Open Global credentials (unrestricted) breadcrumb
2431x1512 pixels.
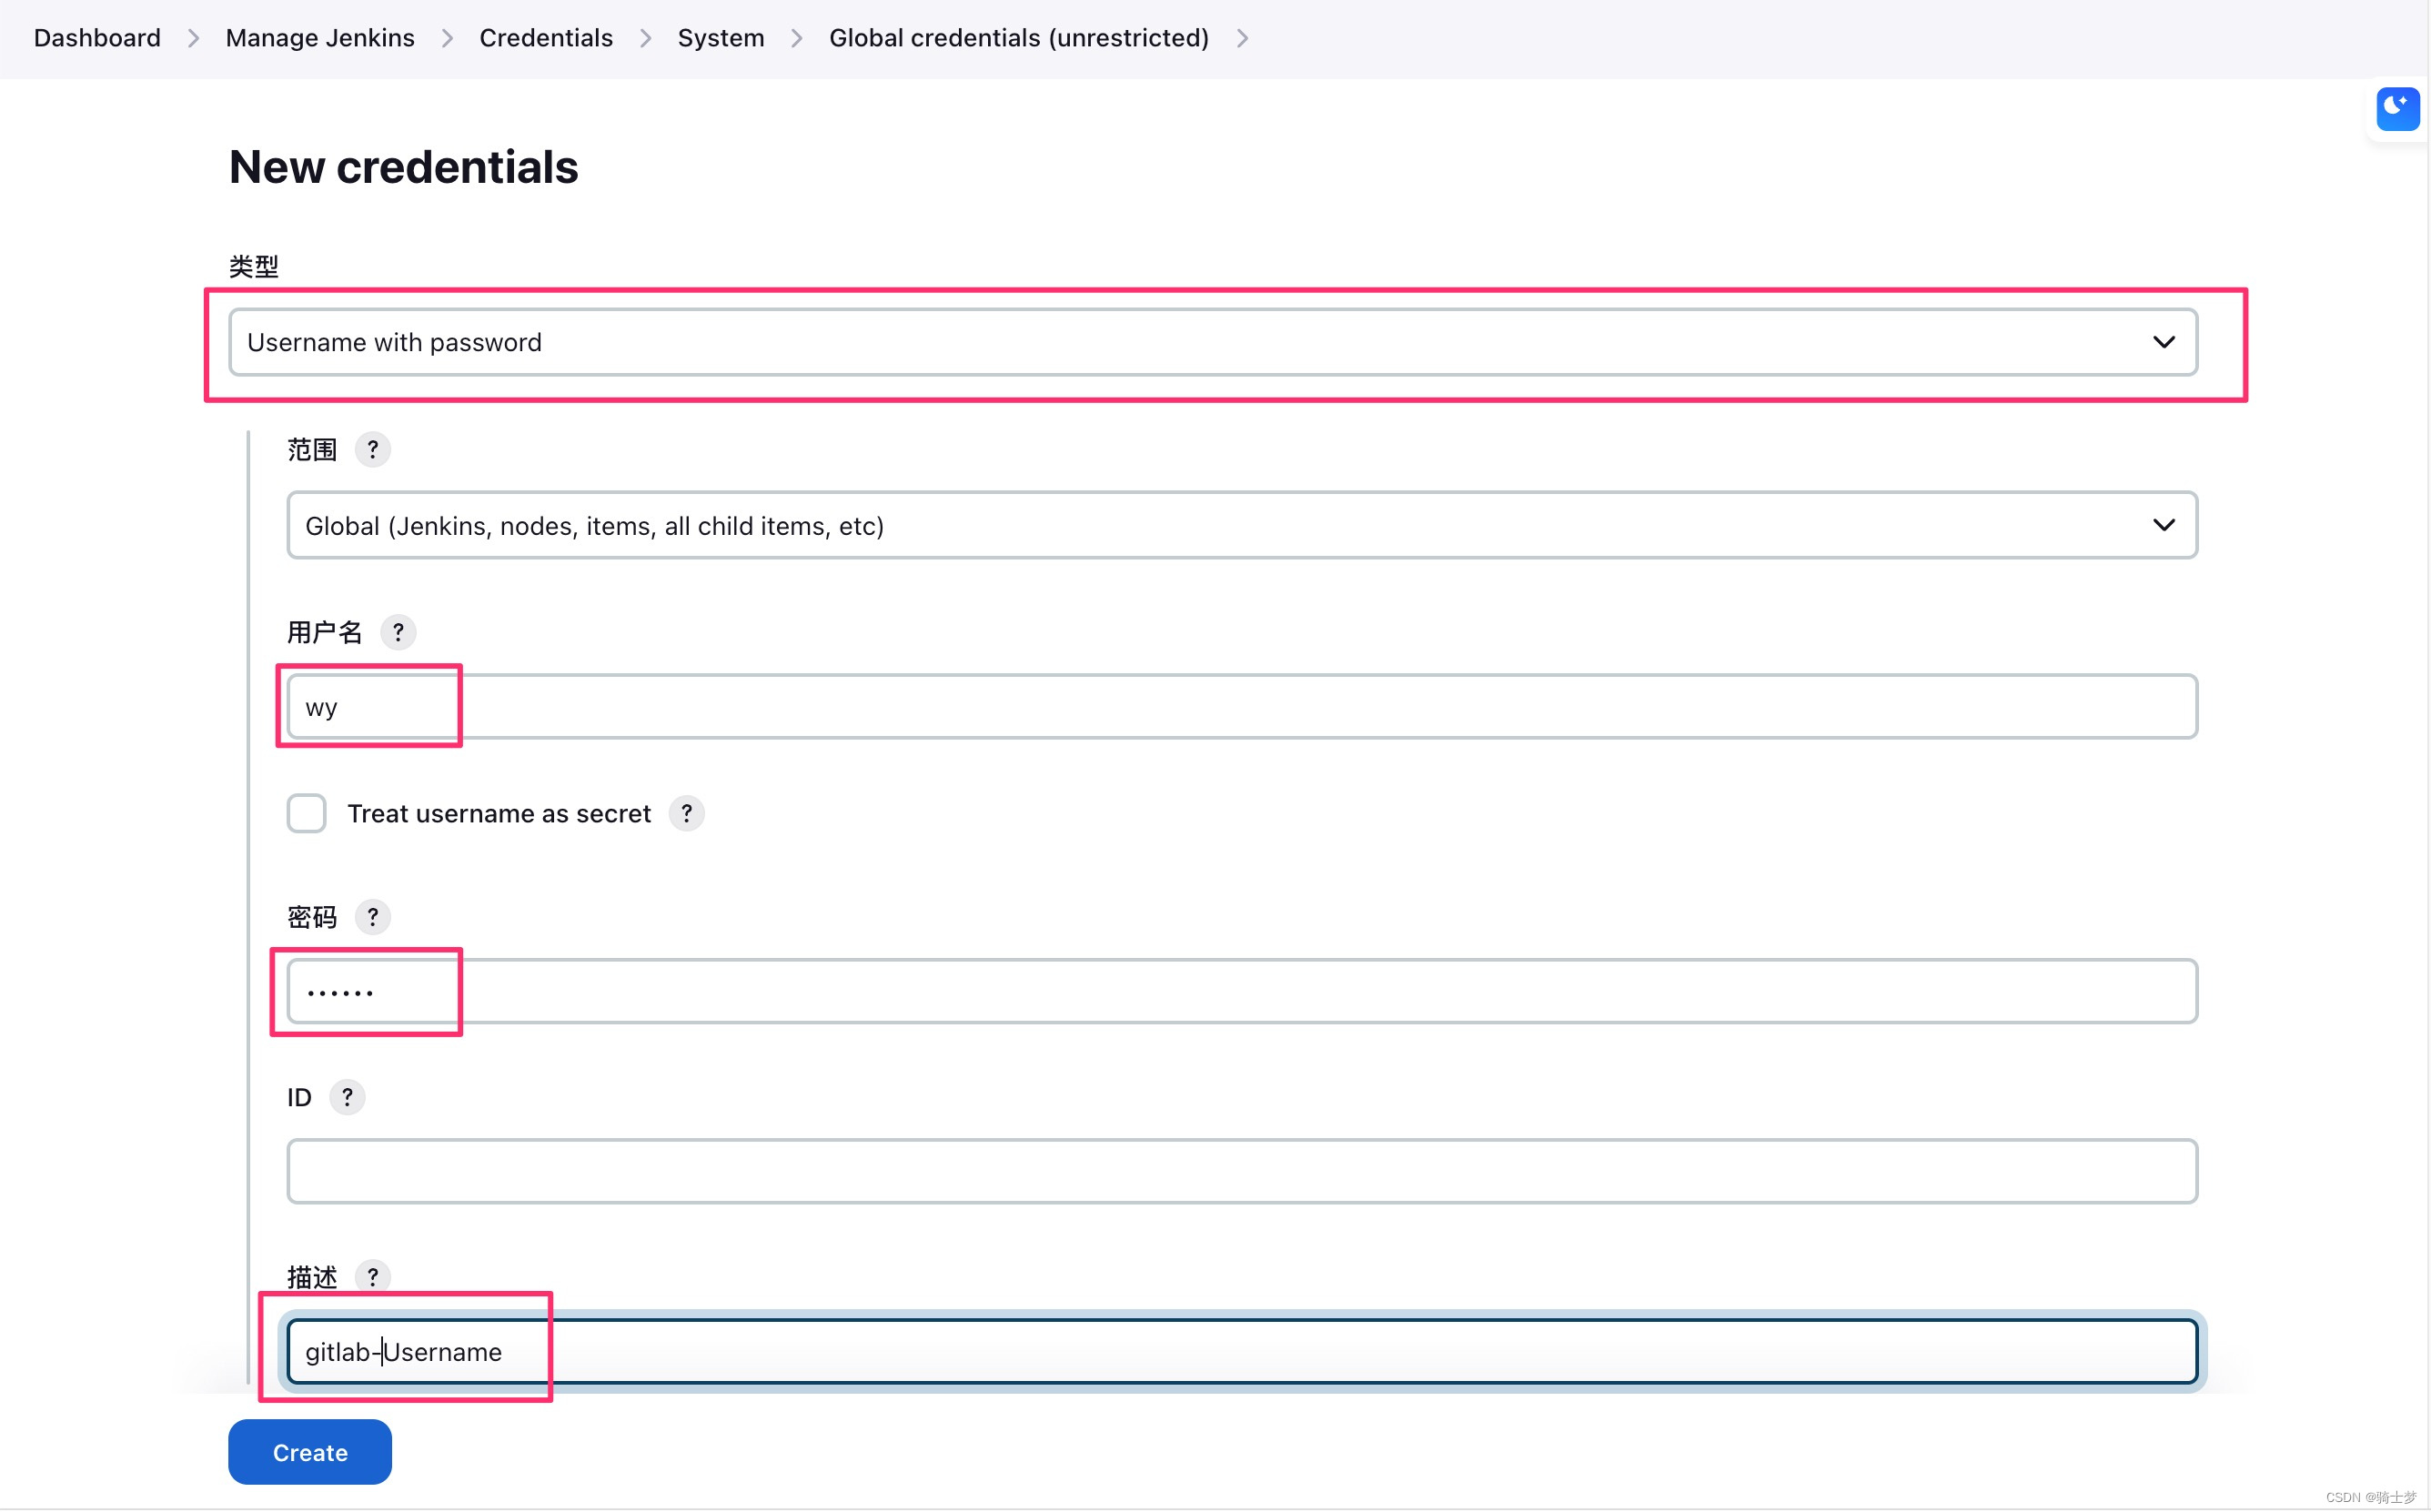click(1018, 38)
